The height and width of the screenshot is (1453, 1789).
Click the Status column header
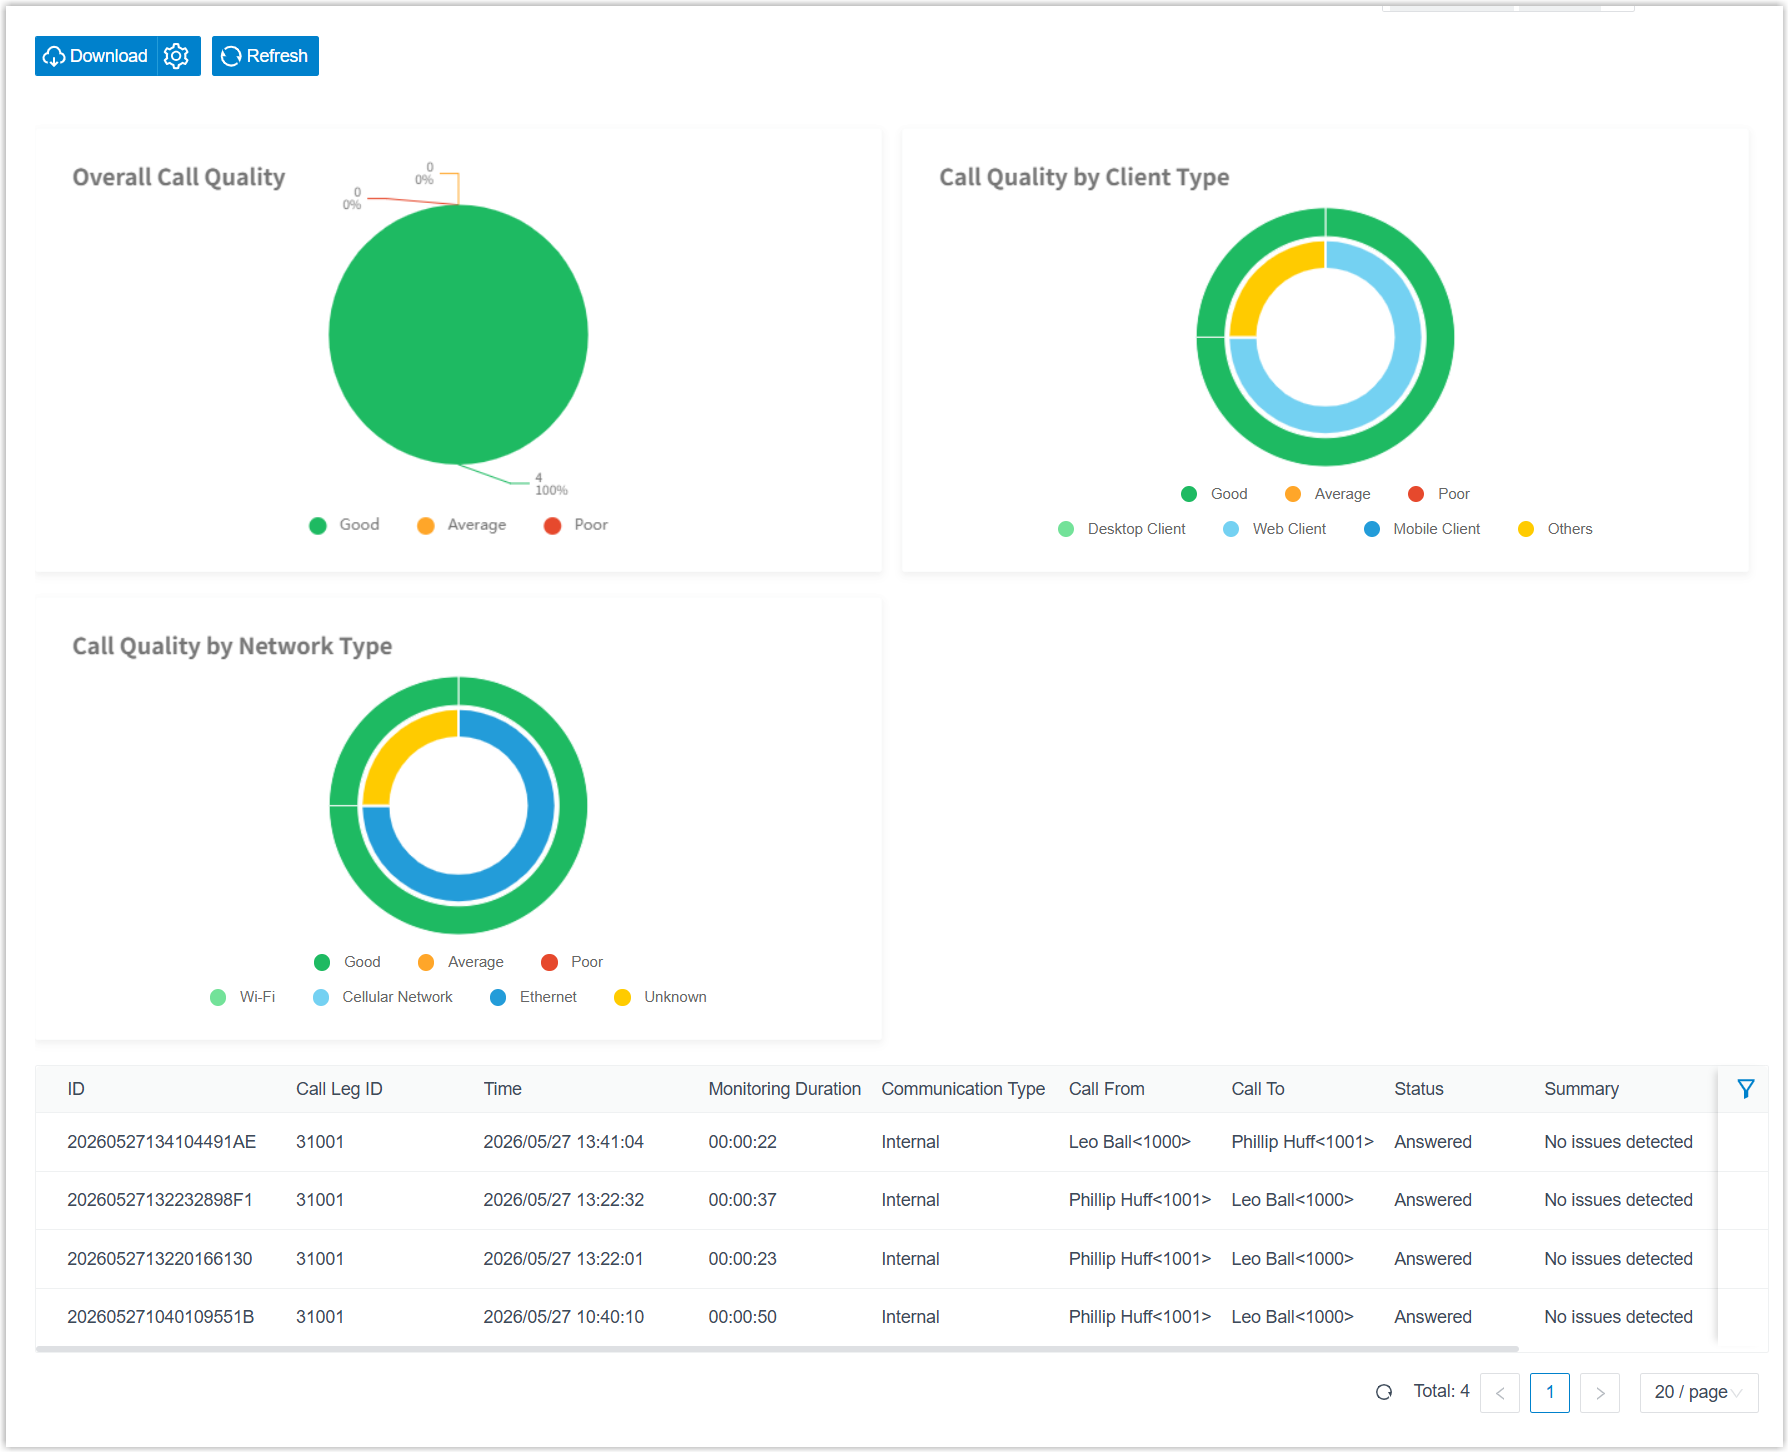pos(1419,1089)
